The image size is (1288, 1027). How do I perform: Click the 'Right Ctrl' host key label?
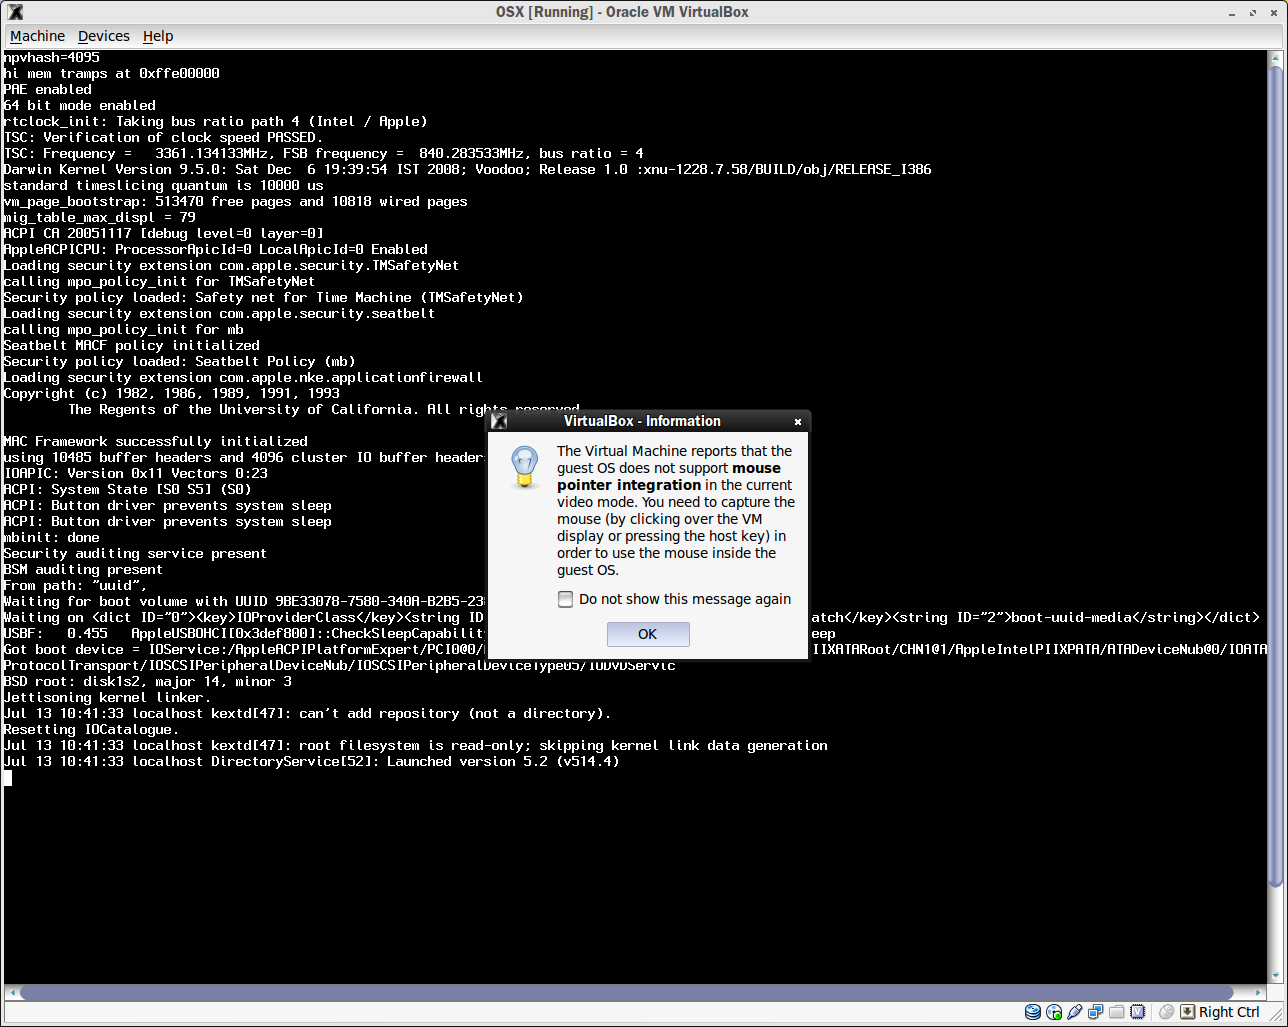pos(1229,1012)
